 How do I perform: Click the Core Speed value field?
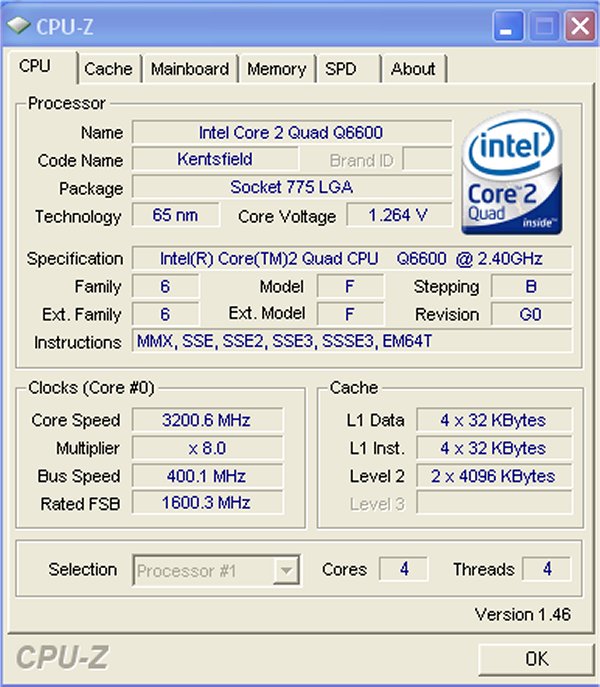point(207,420)
